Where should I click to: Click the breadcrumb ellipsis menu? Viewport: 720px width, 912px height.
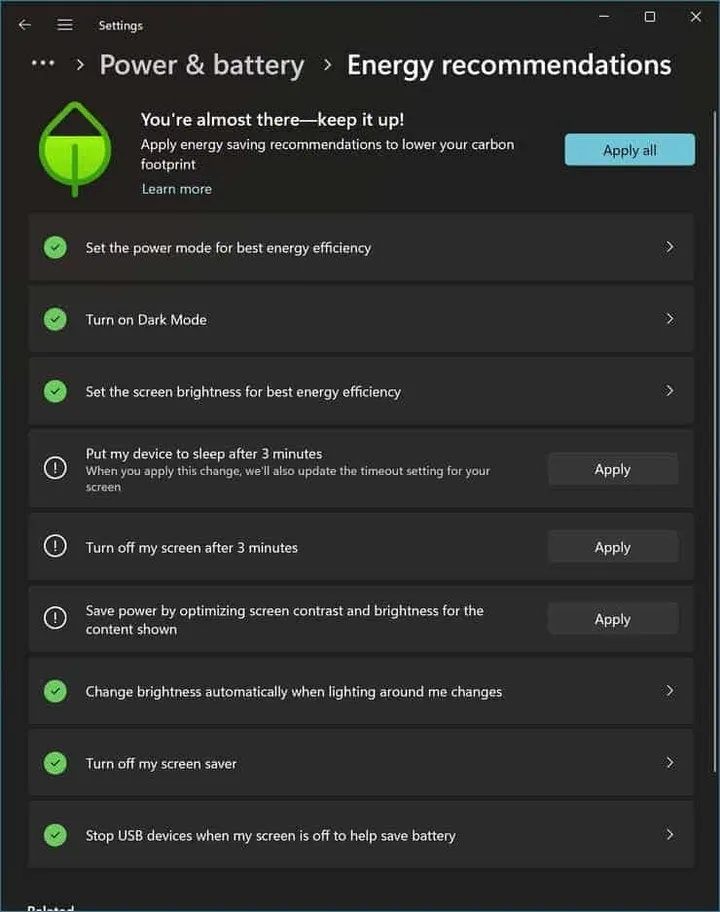42,64
